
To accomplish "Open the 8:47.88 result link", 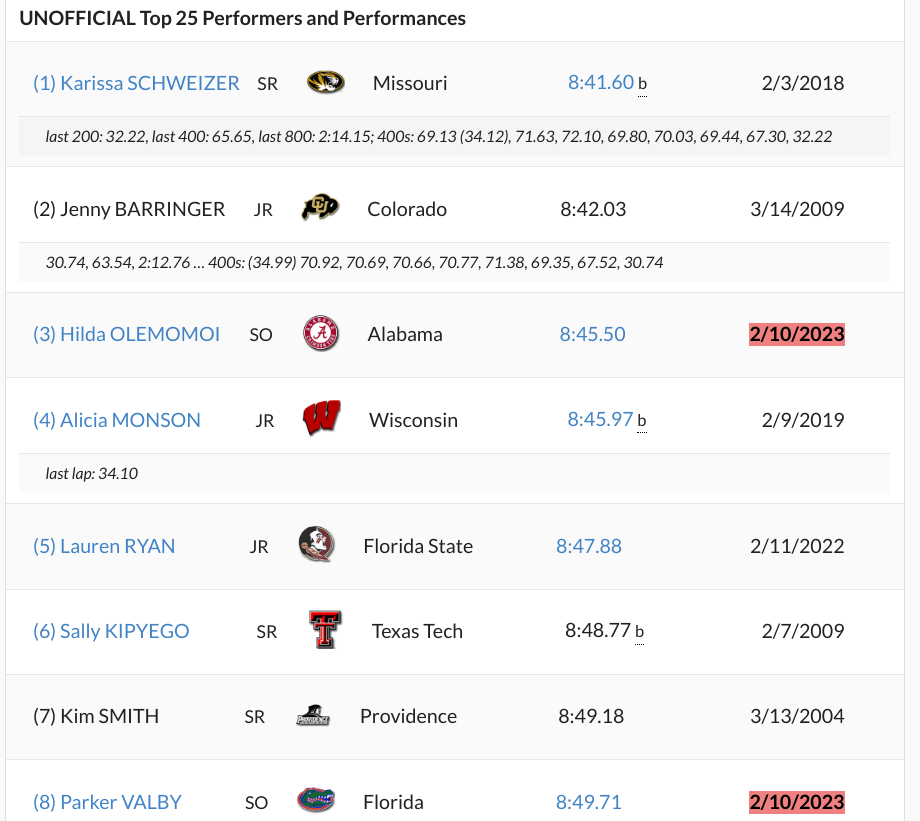I will (588, 546).
